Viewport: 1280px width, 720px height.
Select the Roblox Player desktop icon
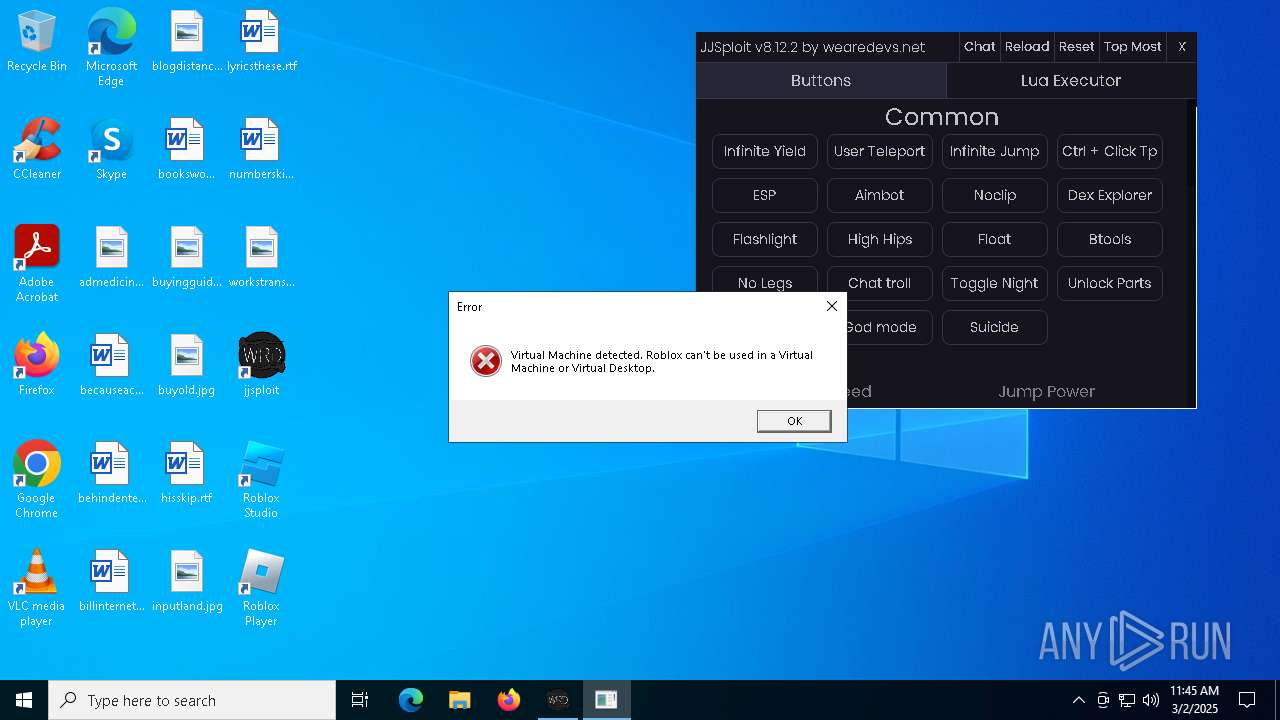pyautogui.click(x=261, y=588)
